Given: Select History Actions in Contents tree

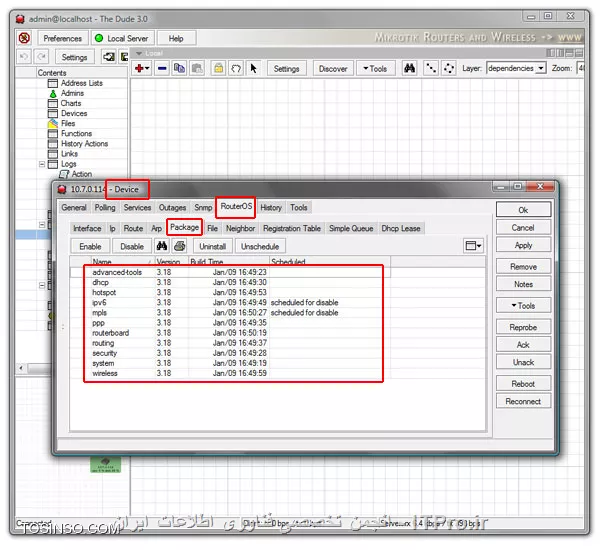Looking at the screenshot, I should [84, 144].
